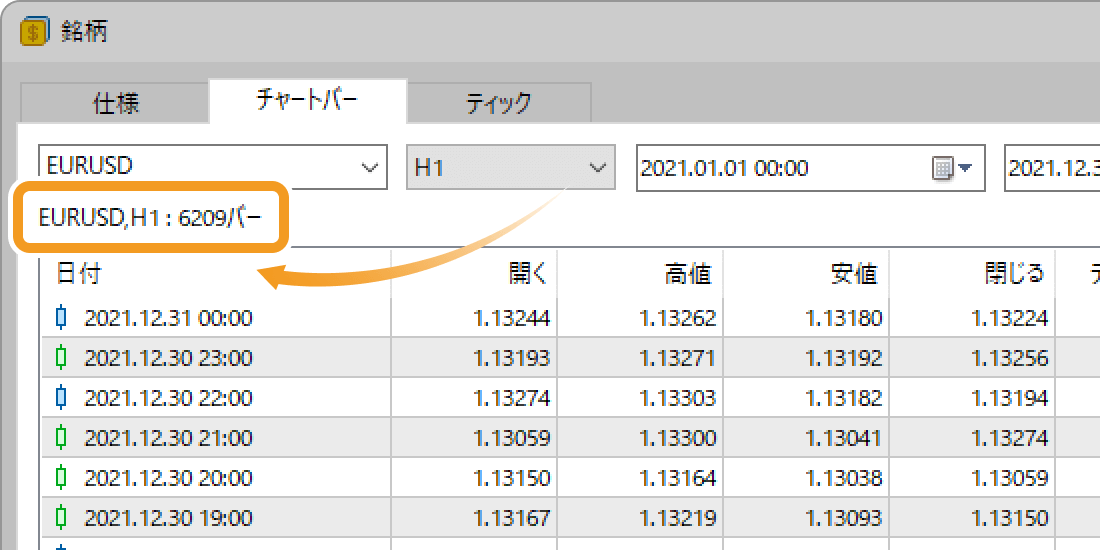Sort by the 閉じる column header
The image size is (1100, 550).
pyautogui.click(x=972, y=274)
